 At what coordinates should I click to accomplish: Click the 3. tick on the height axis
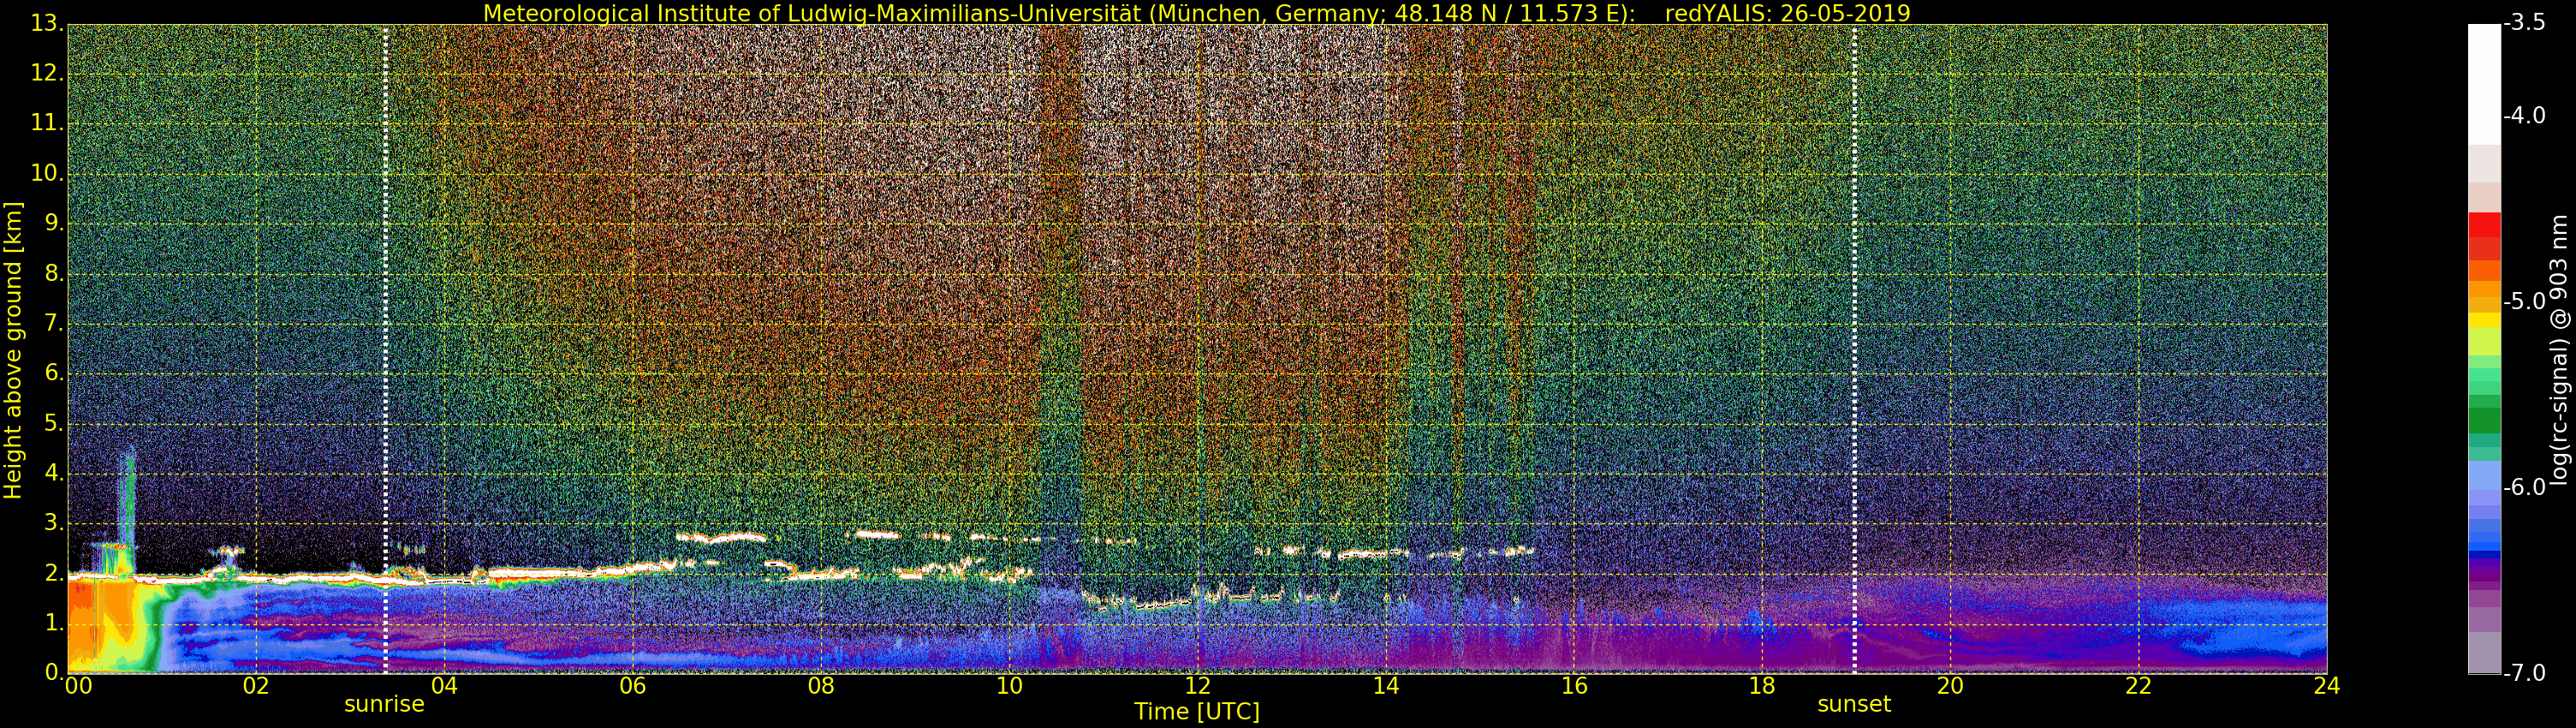click(54, 523)
